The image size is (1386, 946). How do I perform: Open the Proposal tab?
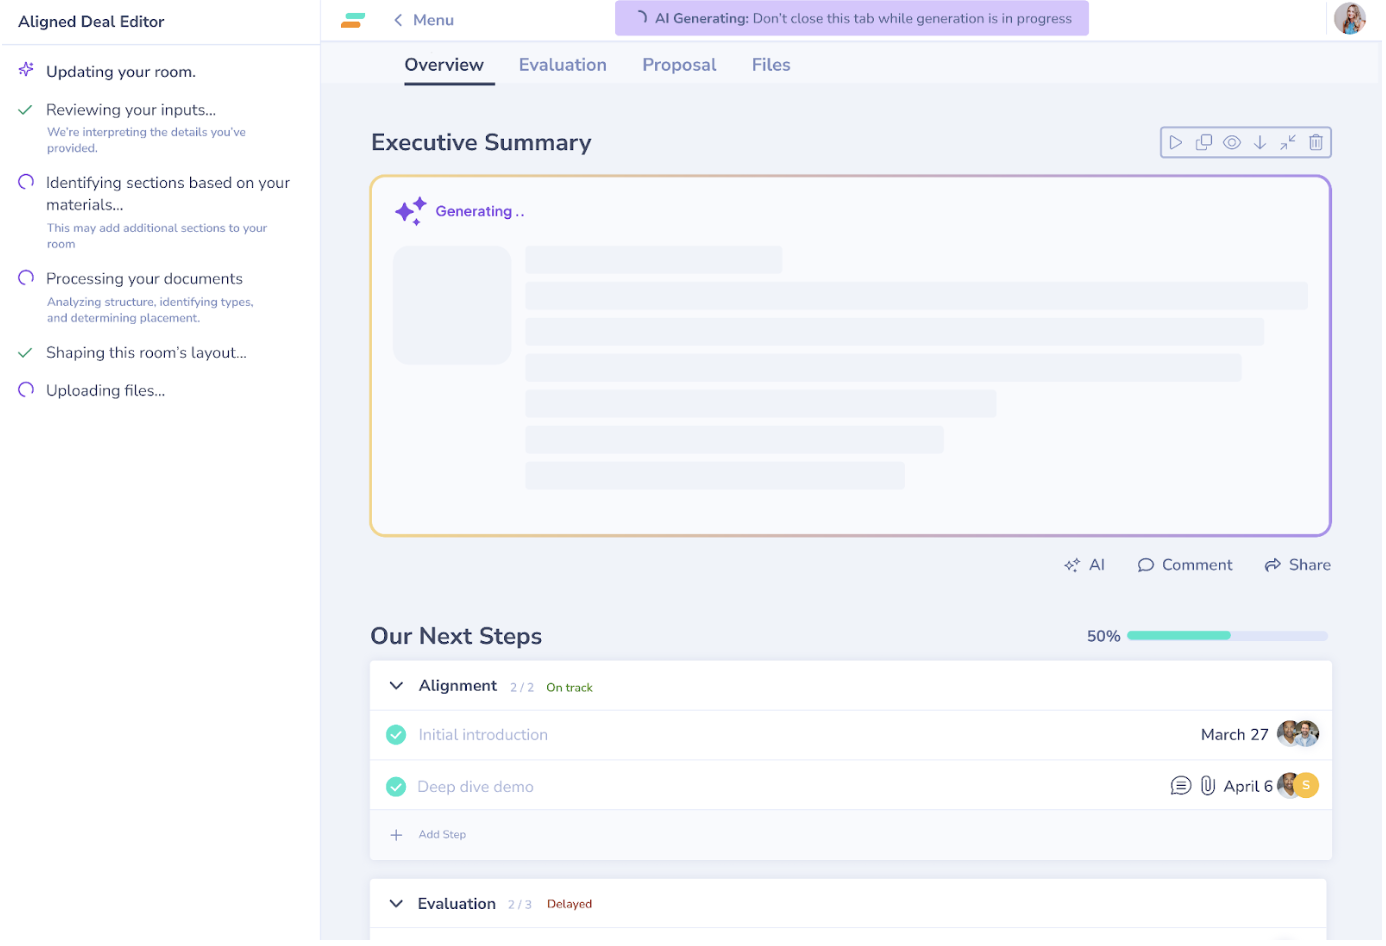[x=679, y=65]
